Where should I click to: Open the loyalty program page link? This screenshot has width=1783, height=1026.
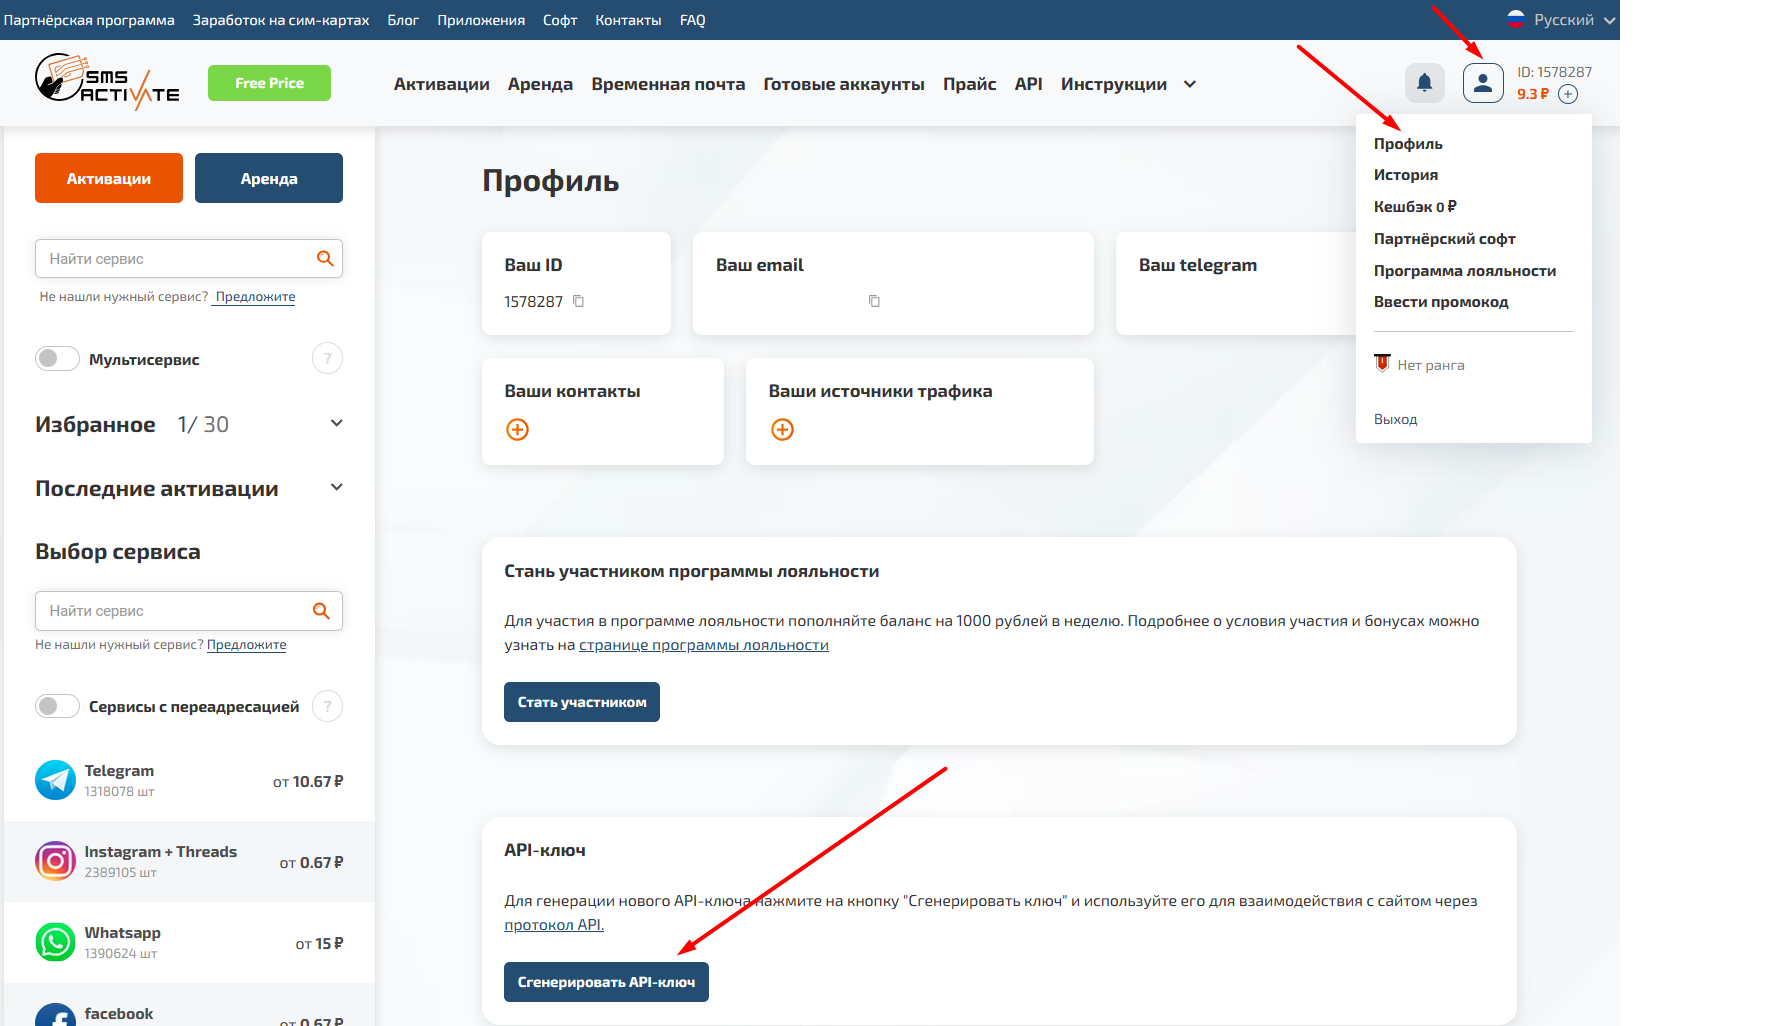tap(703, 645)
